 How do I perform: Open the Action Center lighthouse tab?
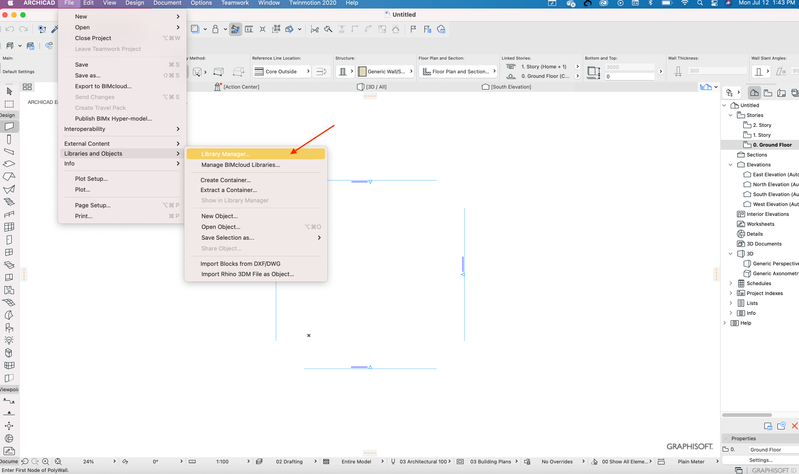236,87
